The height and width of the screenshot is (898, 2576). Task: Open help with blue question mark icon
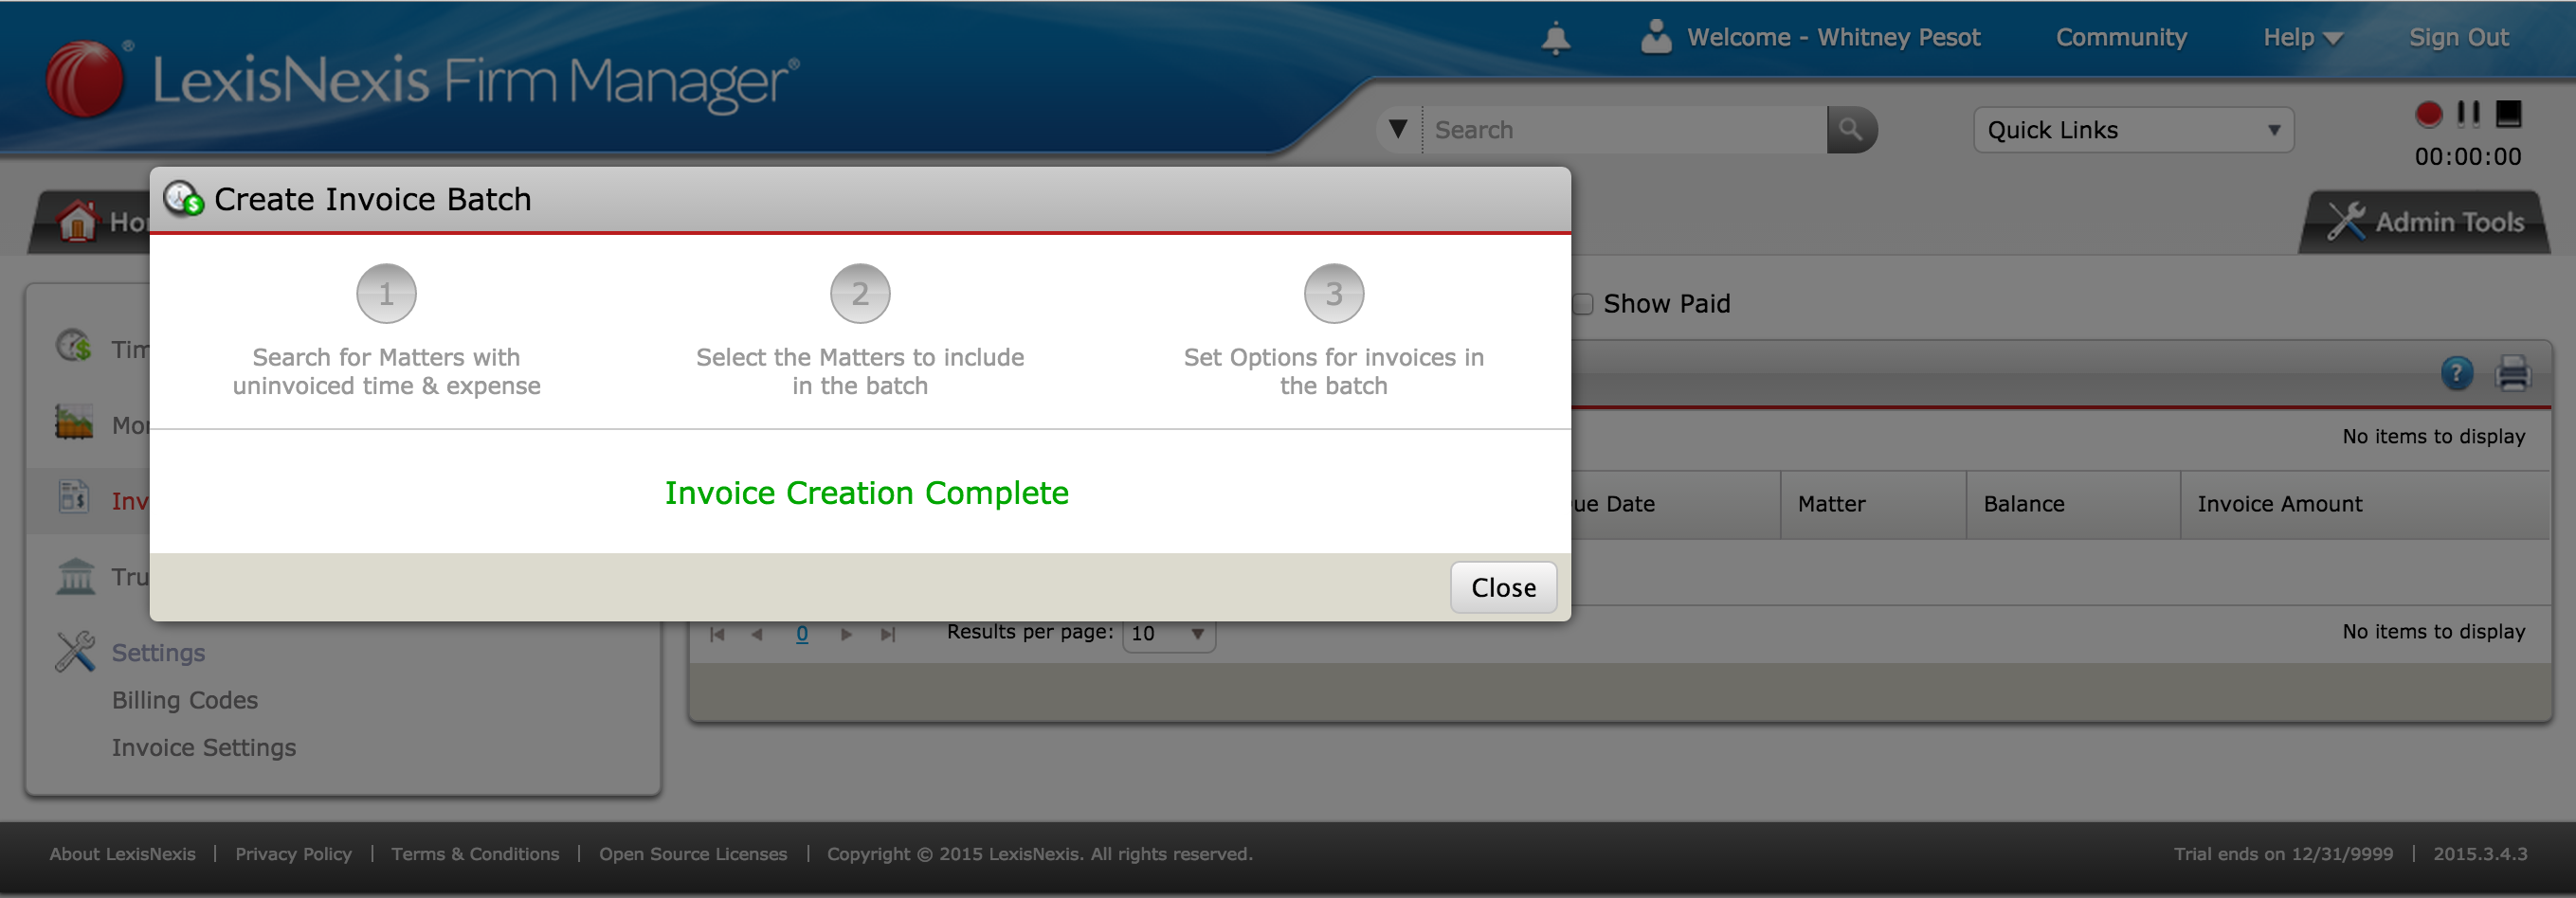[2457, 373]
